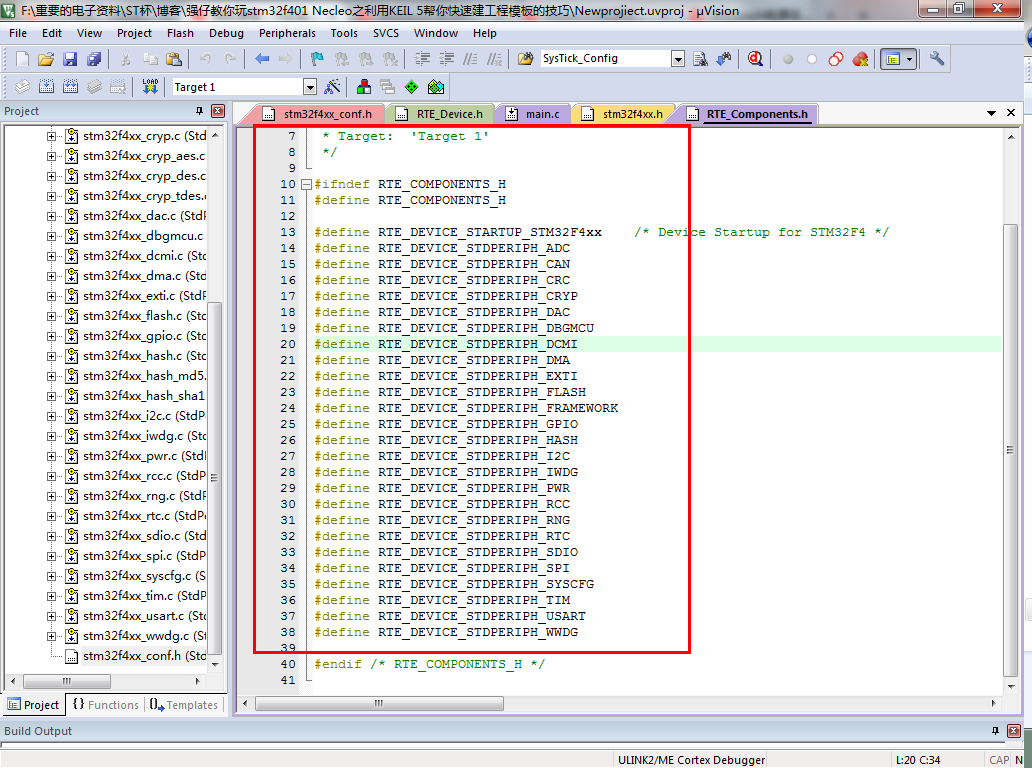Click the Download LOAD flash icon

click(x=150, y=87)
